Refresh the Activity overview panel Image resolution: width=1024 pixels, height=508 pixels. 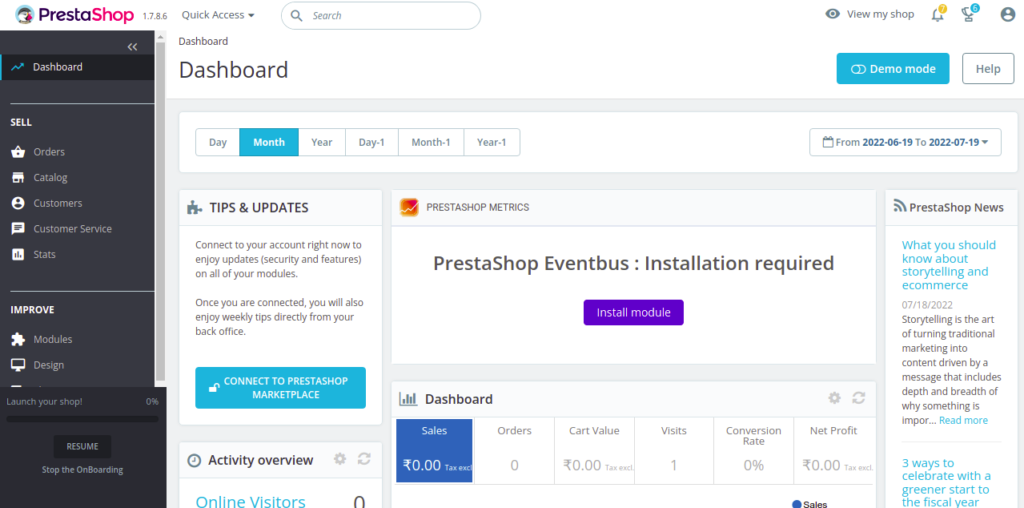tap(364, 459)
